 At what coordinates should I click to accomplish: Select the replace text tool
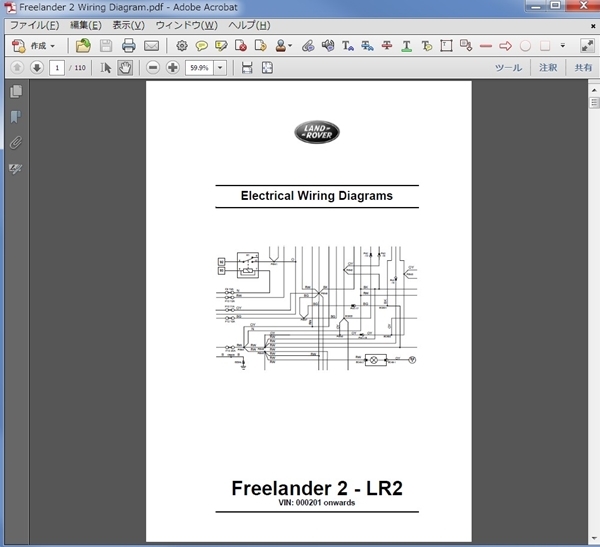click(x=367, y=46)
